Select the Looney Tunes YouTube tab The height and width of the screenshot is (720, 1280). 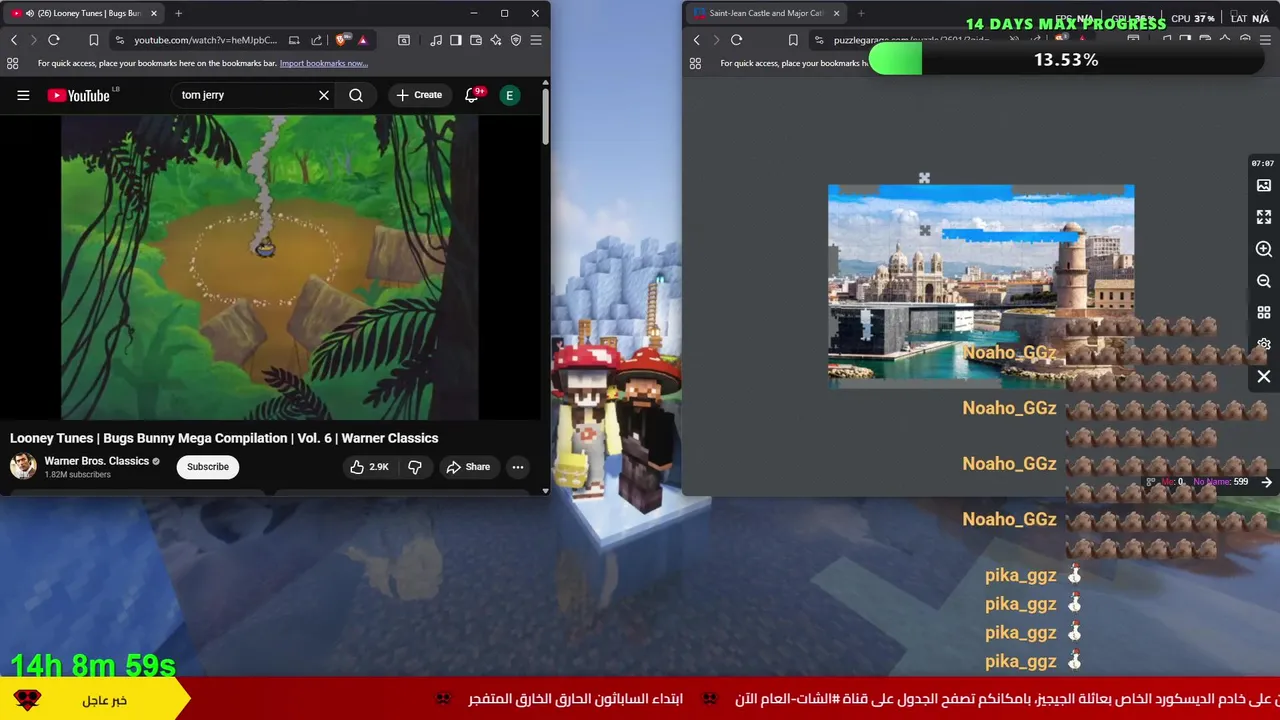[82, 13]
